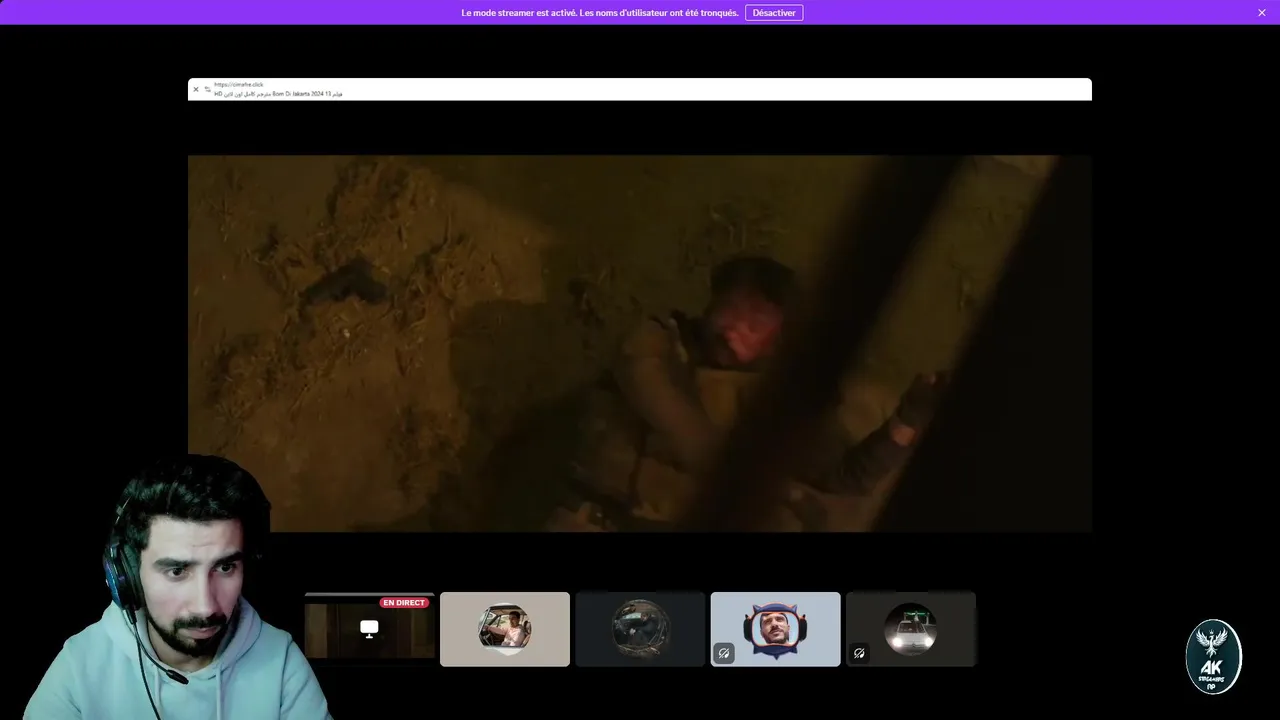The width and height of the screenshot is (1280, 720).
Task: Click the monitor icon on live stream tile
Action: coord(369,629)
